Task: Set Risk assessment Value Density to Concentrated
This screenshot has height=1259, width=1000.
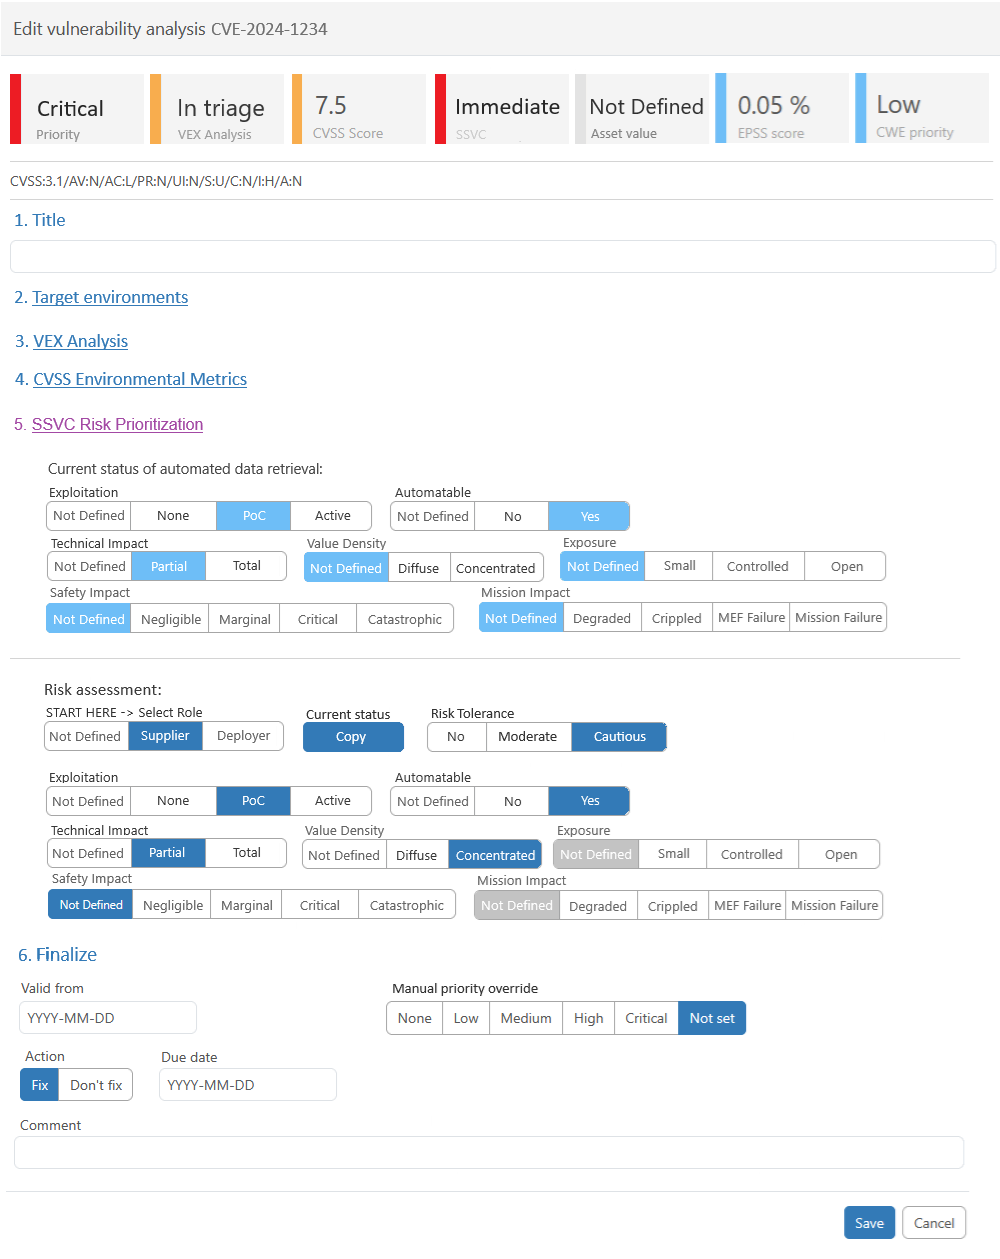Action: 495,855
